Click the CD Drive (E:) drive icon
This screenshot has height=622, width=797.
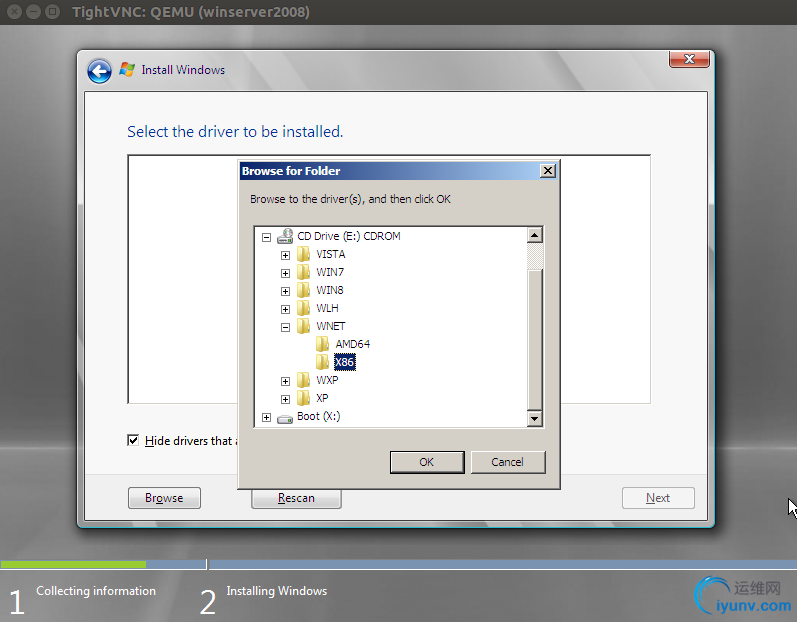(285, 236)
